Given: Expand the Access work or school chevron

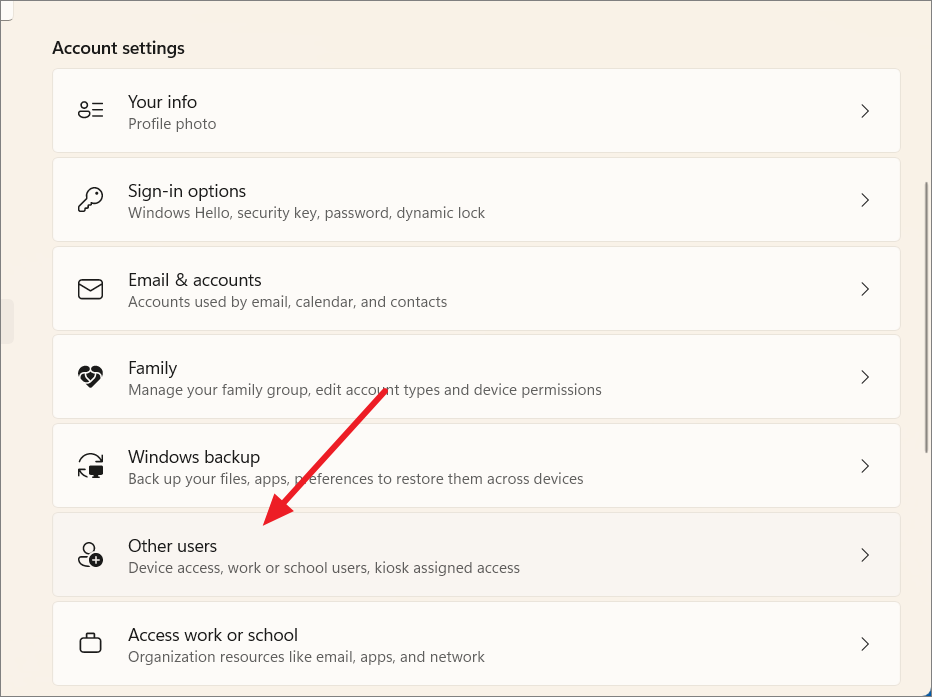Looking at the screenshot, I should pyautogui.click(x=865, y=644).
